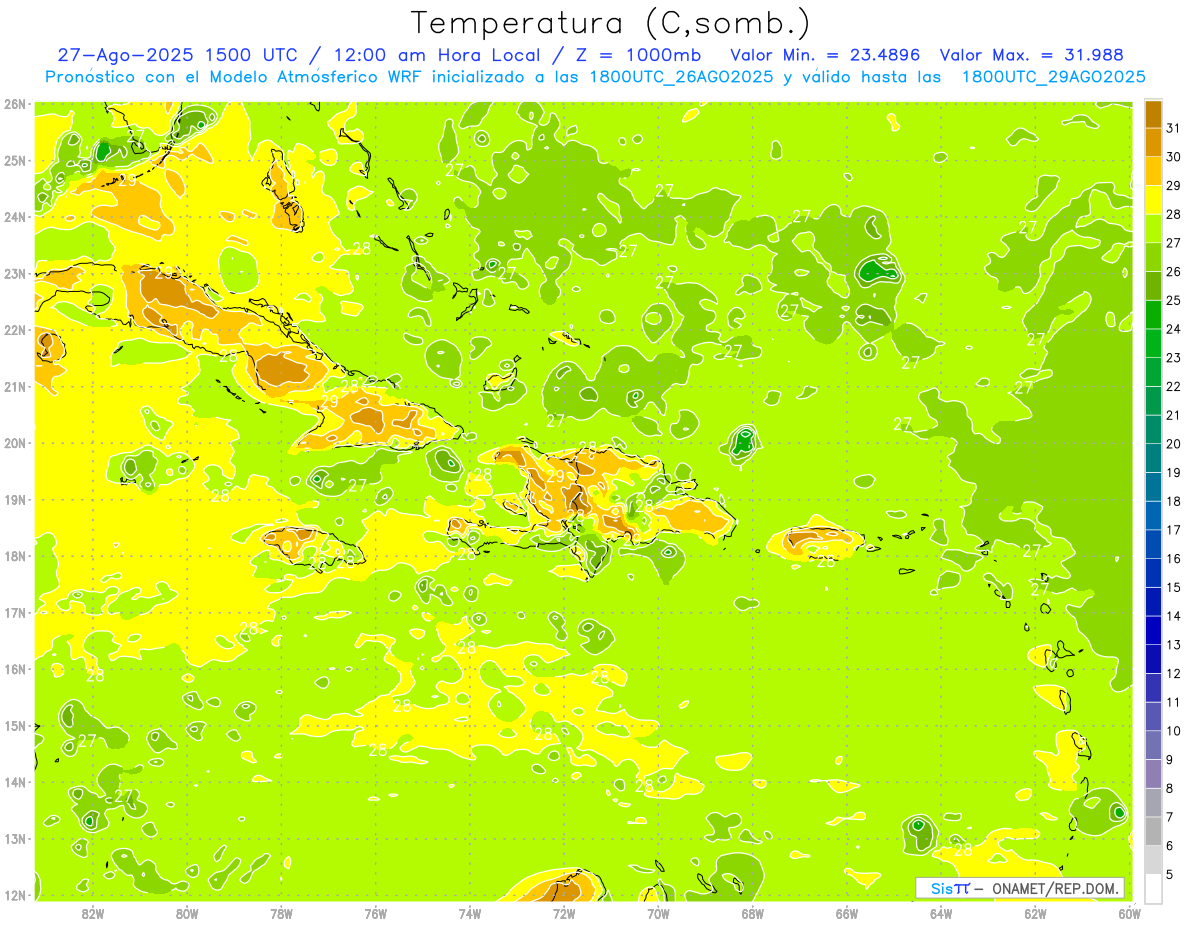Click the "23N" latitude axis label
This screenshot has width=1200, height=927.
[x=14, y=273]
